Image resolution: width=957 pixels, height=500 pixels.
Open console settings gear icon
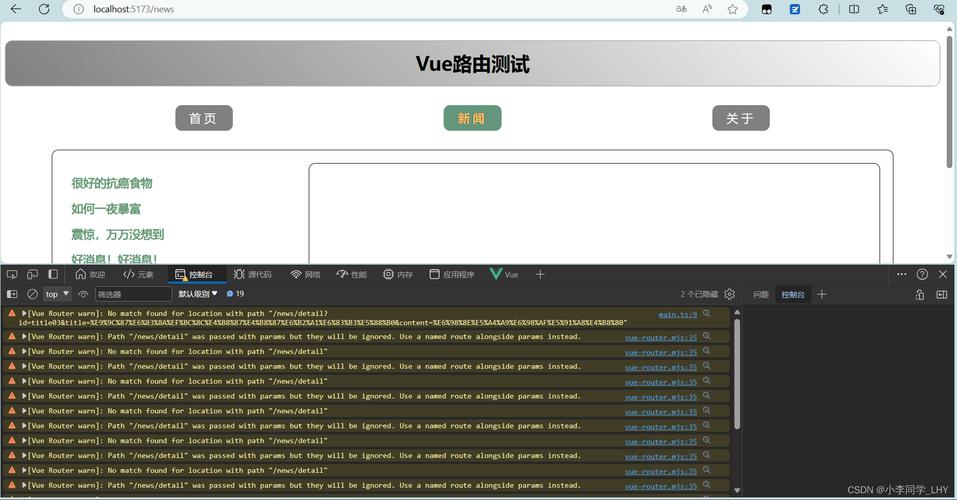point(729,294)
